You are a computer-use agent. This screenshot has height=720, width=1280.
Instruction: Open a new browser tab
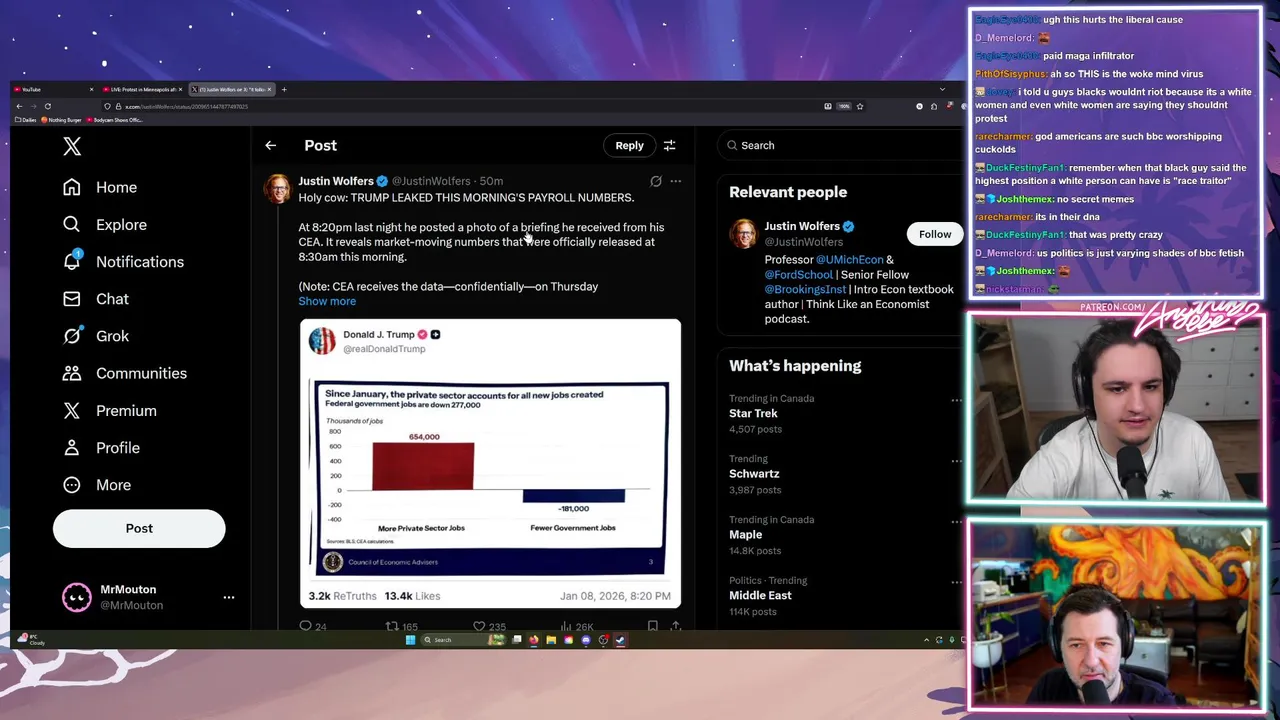(x=284, y=89)
